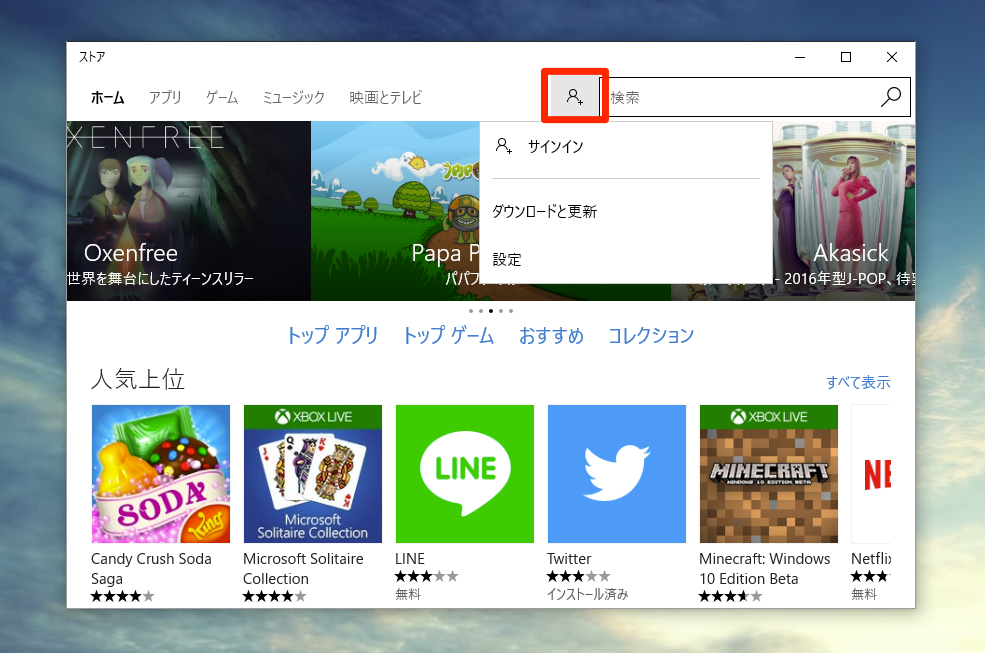Click the サインイン person icon in menu
This screenshot has height=653, width=985.
pos(504,146)
